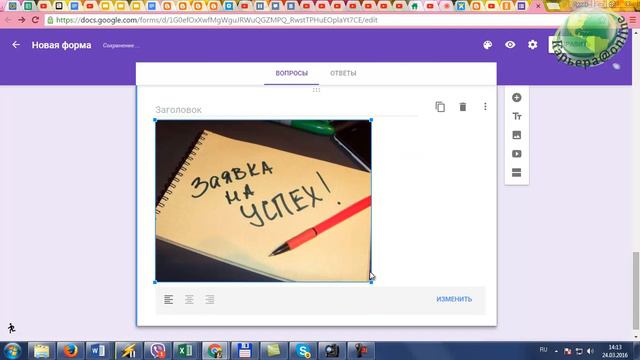Open file explorer from the taskbar

click(41, 351)
